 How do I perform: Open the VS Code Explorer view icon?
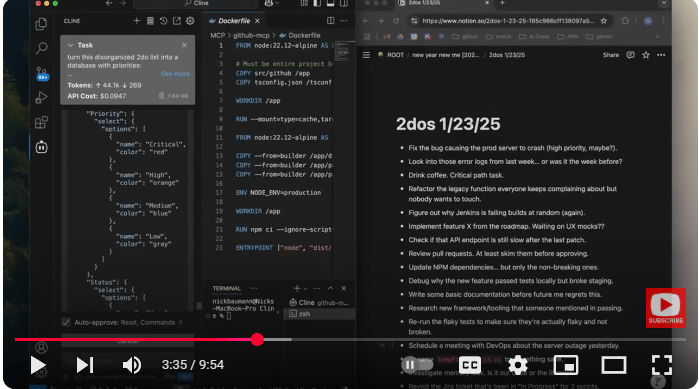[41, 24]
